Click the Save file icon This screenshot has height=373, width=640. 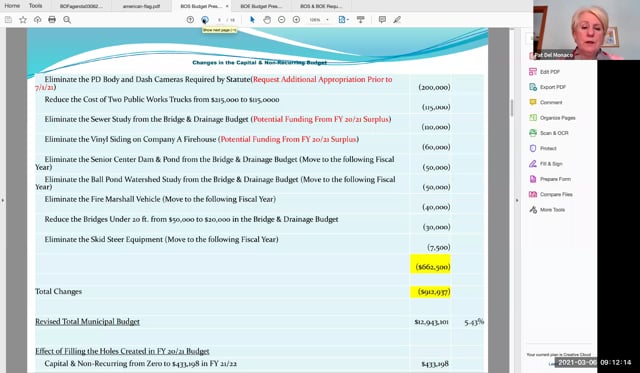click(8, 20)
